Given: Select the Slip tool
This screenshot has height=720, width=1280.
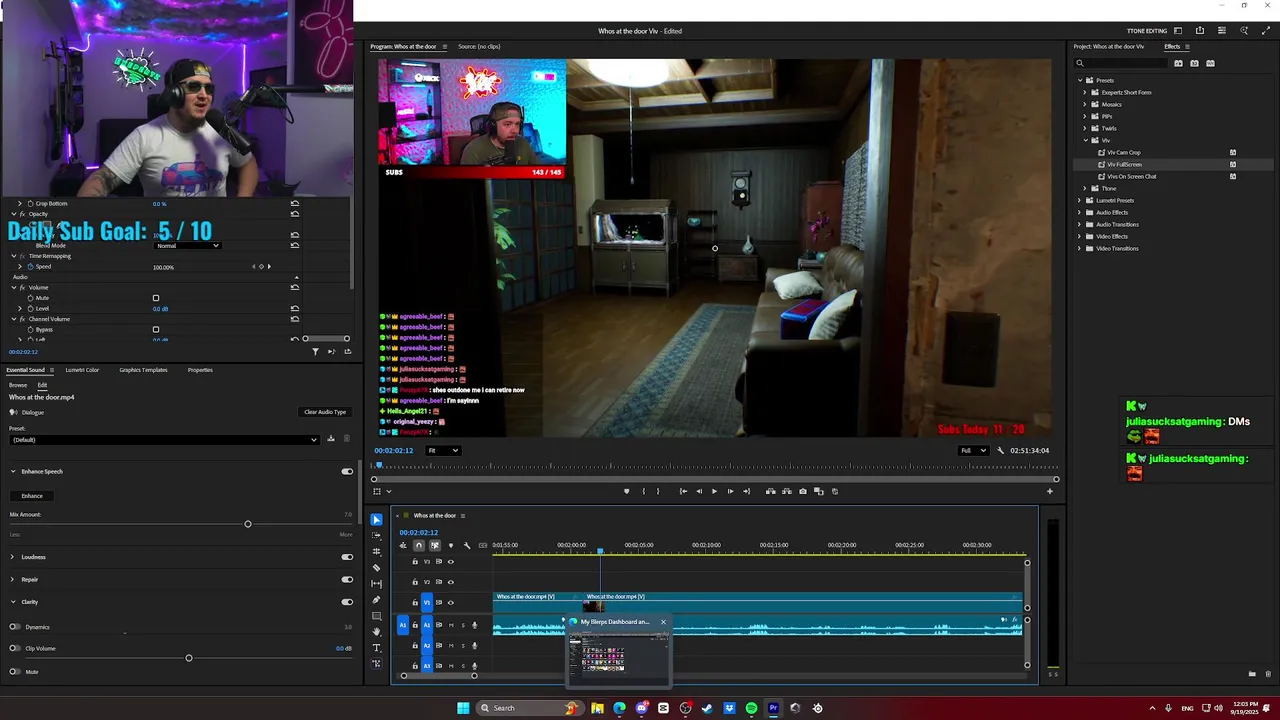Looking at the screenshot, I should pos(376,584).
